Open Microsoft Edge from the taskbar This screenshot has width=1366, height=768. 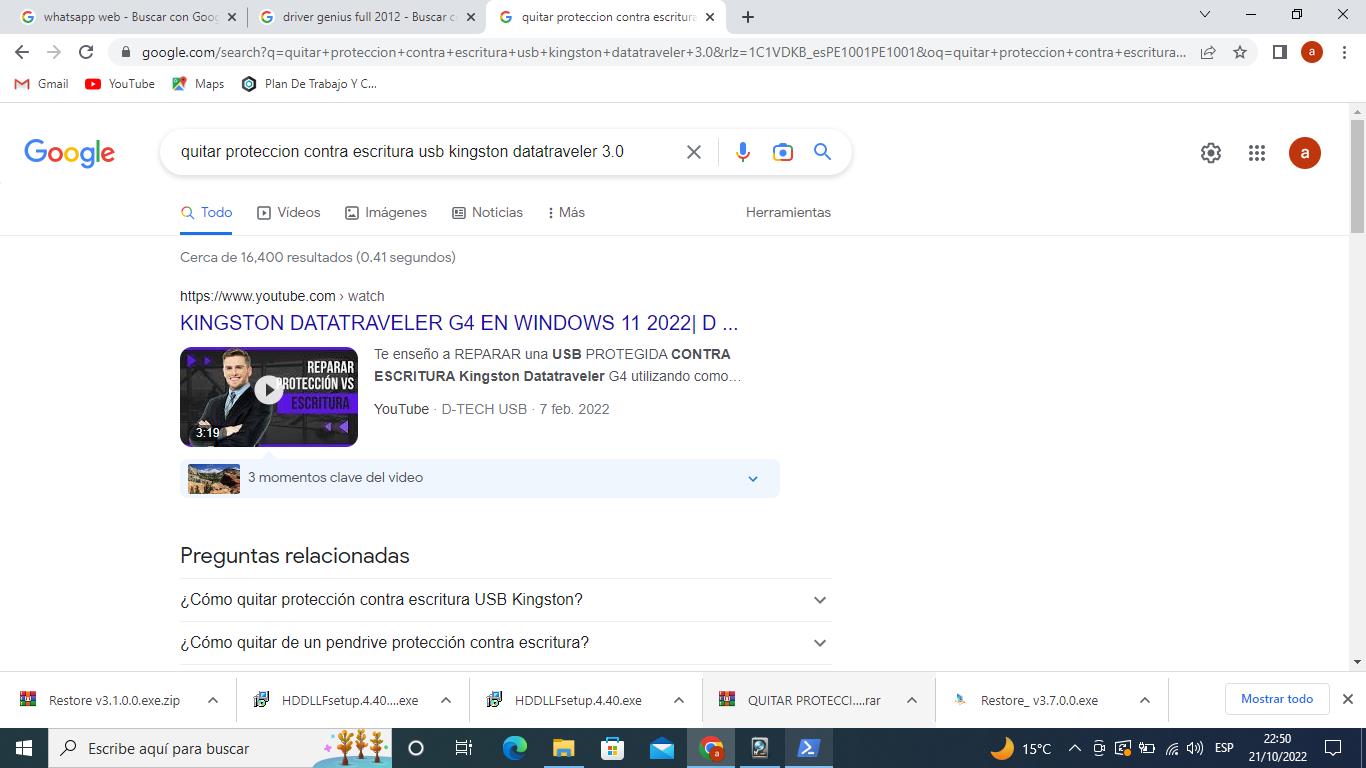click(514, 748)
